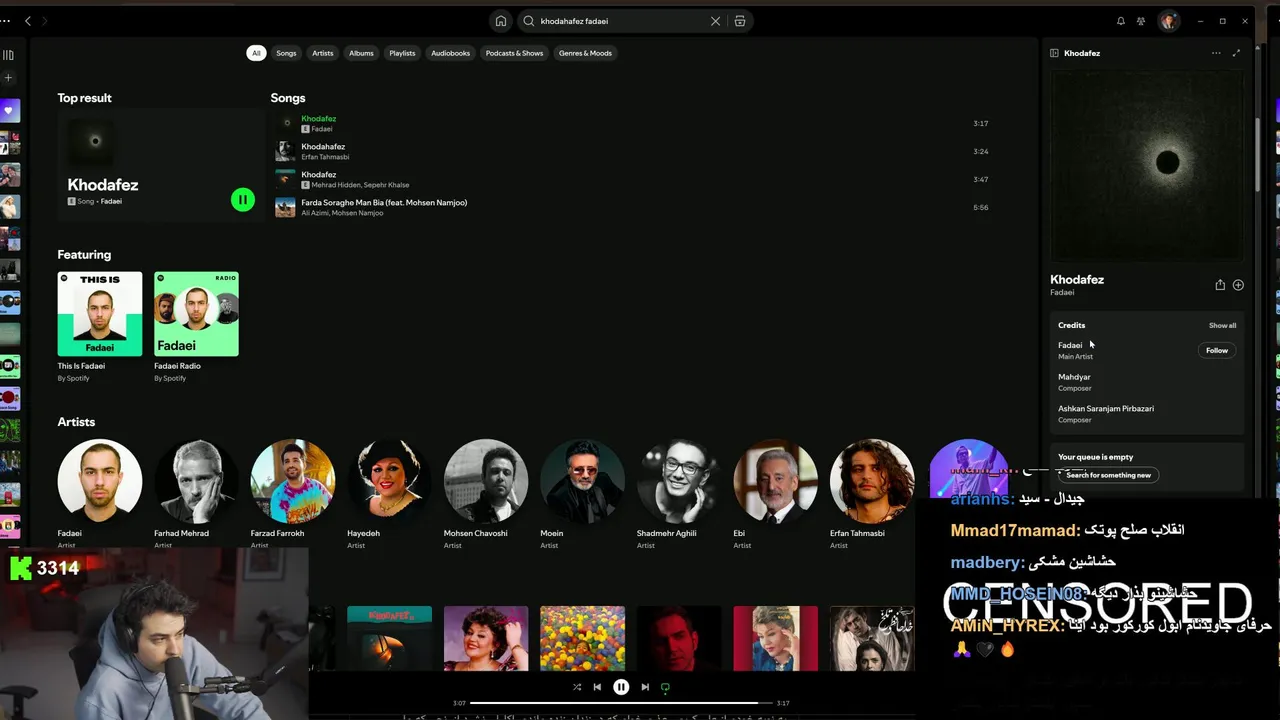Toggle shuffle in the player bar
The image size is (1280, 720).
577,687
